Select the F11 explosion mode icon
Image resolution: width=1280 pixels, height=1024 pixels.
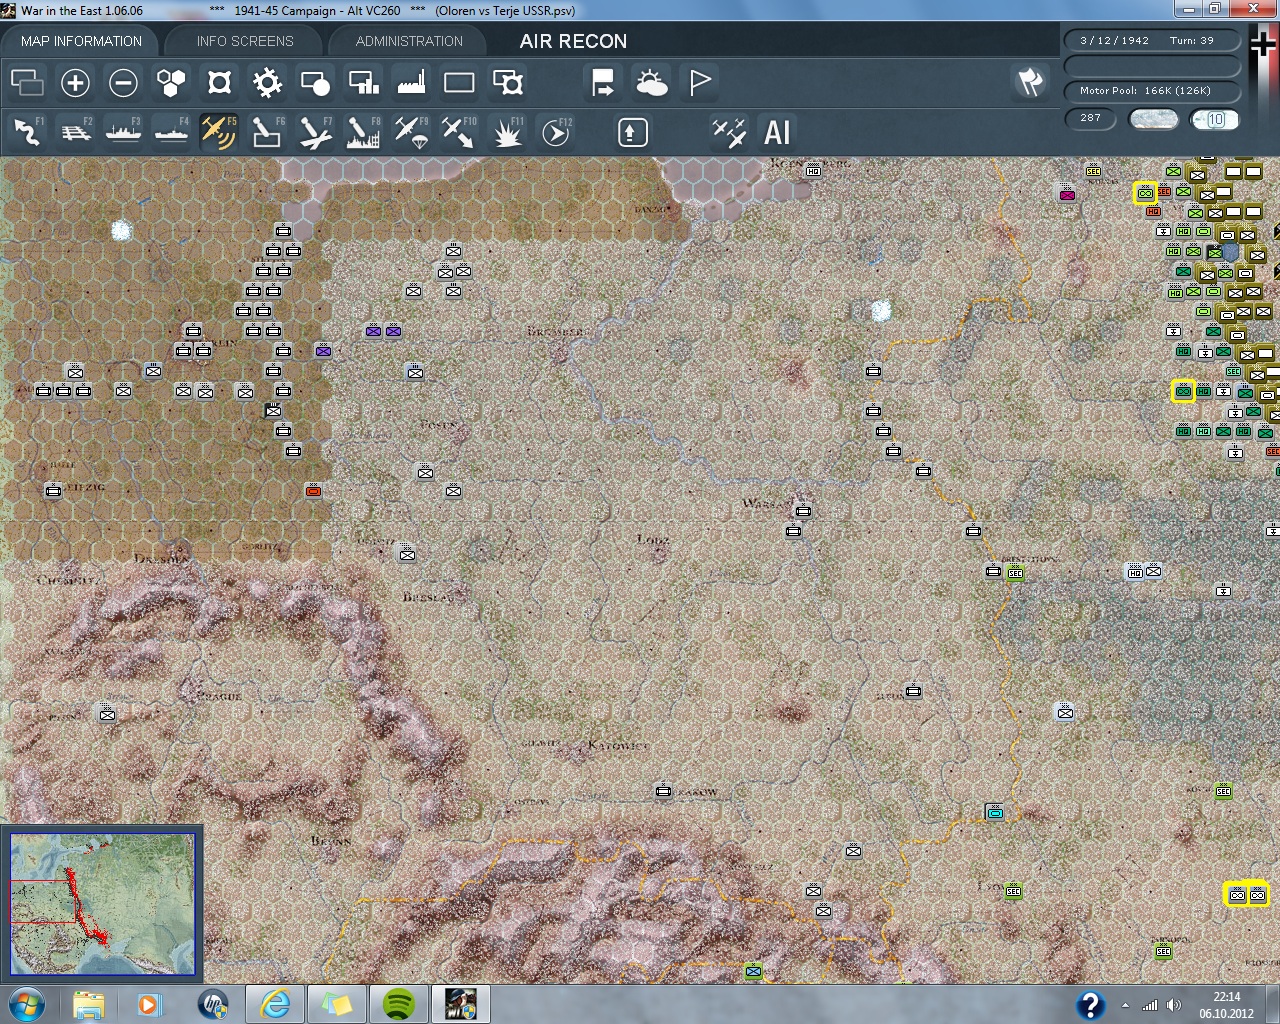(507, 132)
